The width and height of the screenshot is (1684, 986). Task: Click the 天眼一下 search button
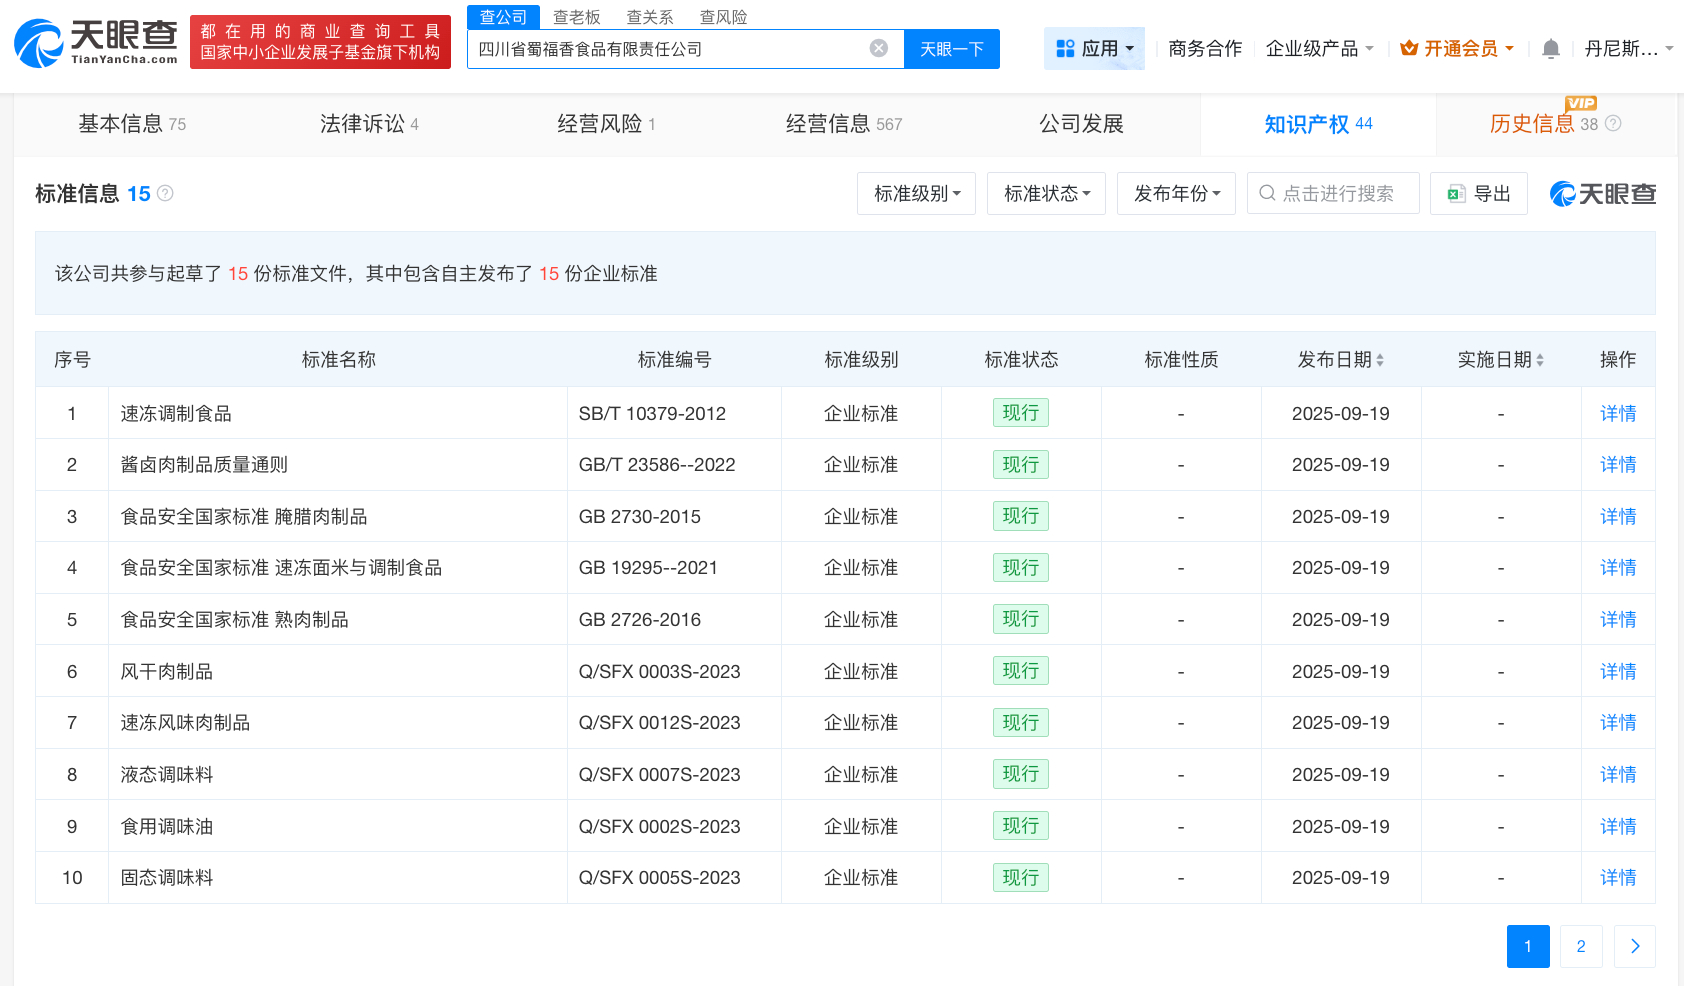pyautogui.click(x=951, y=48)
